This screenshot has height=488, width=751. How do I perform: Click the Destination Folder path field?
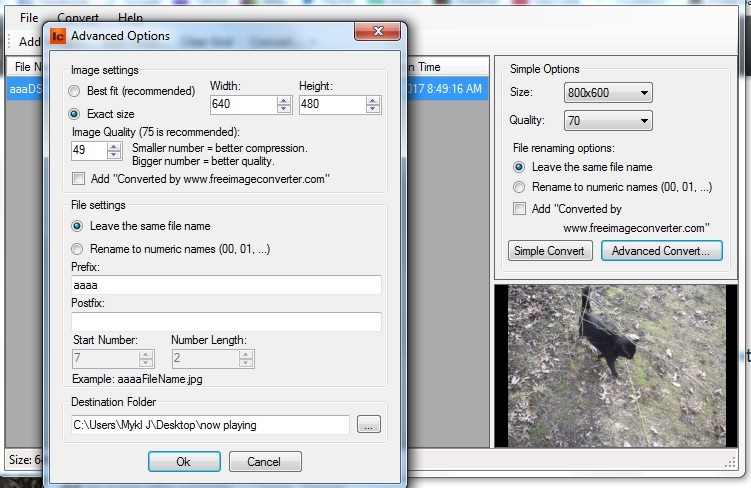point(210,425)
